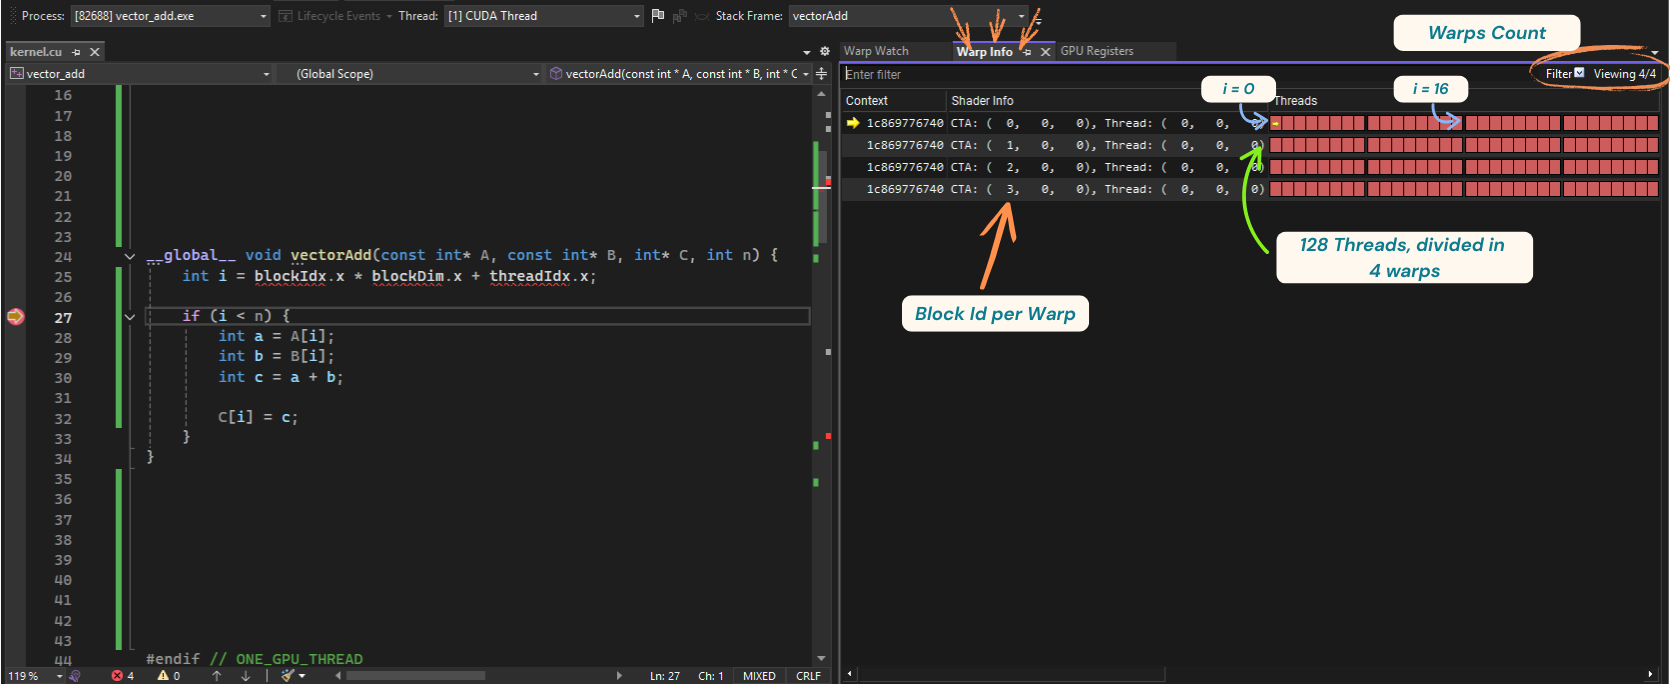The height and width of the screenshot is (684, 1670).
Task: Click line number 32 in the editor
Action: 63,419
